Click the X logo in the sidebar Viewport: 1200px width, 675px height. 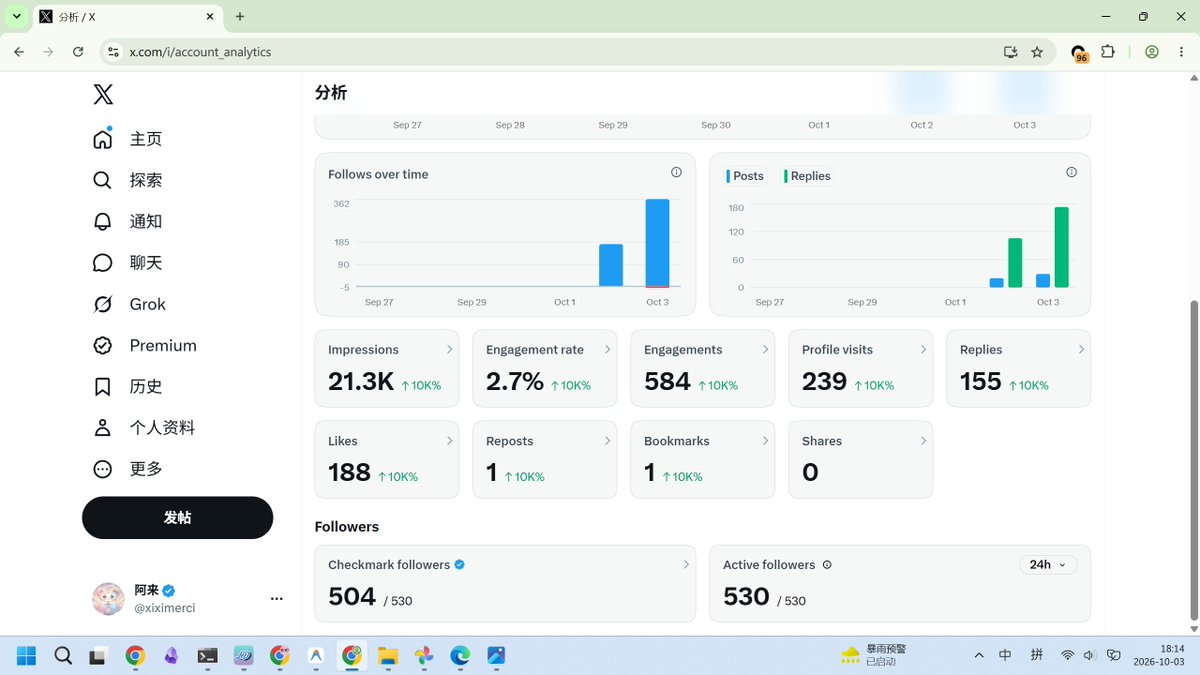tap(103, 94)
